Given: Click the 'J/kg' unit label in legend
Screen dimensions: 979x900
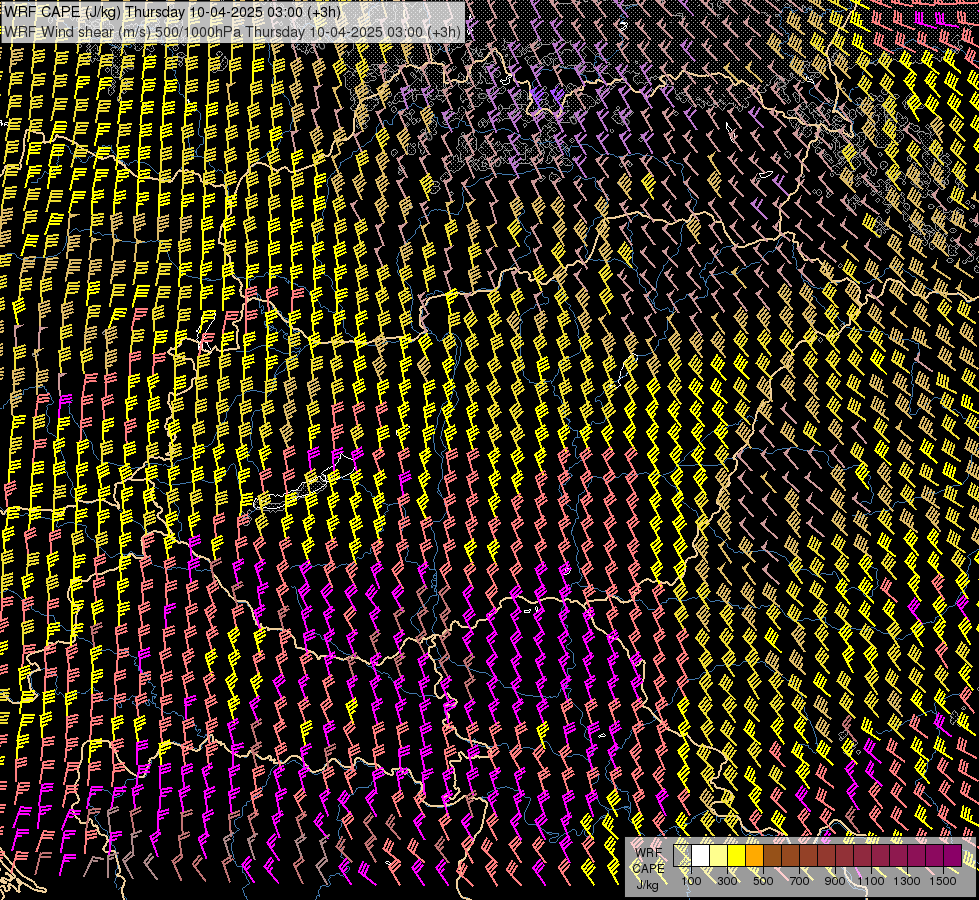Looking at the screenshot, I should tap(647, 884).
